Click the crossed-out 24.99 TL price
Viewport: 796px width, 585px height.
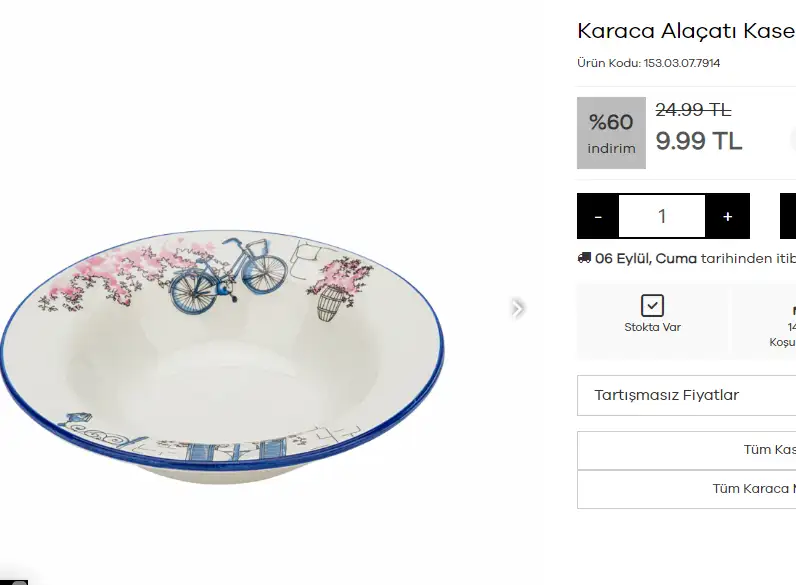pos(693,110)
